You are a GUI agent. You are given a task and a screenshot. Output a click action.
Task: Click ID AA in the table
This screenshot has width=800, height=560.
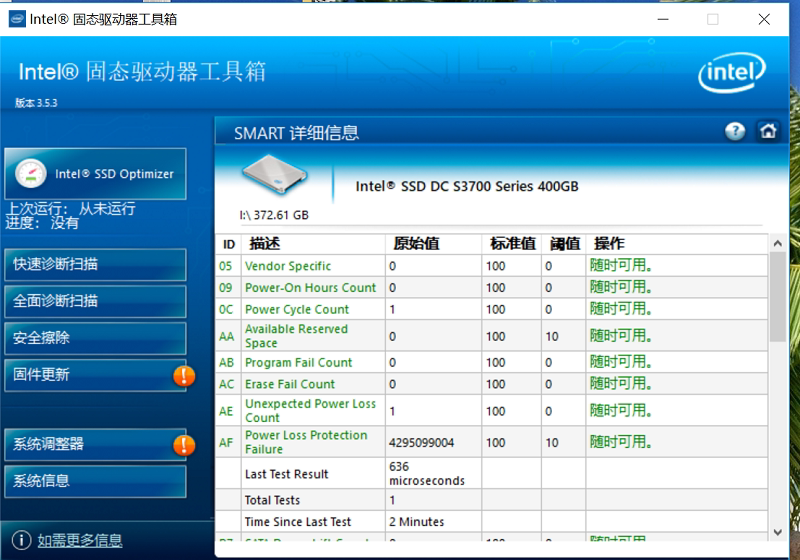tap(227, 337)
